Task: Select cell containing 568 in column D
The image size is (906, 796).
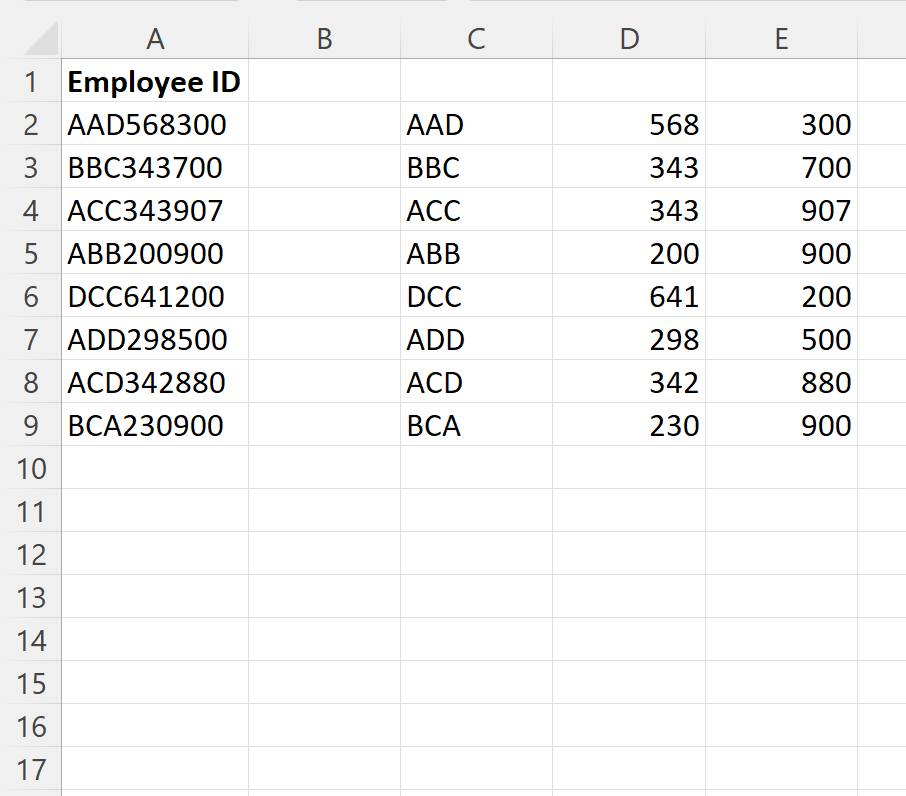Action: (x=629, y=125)
